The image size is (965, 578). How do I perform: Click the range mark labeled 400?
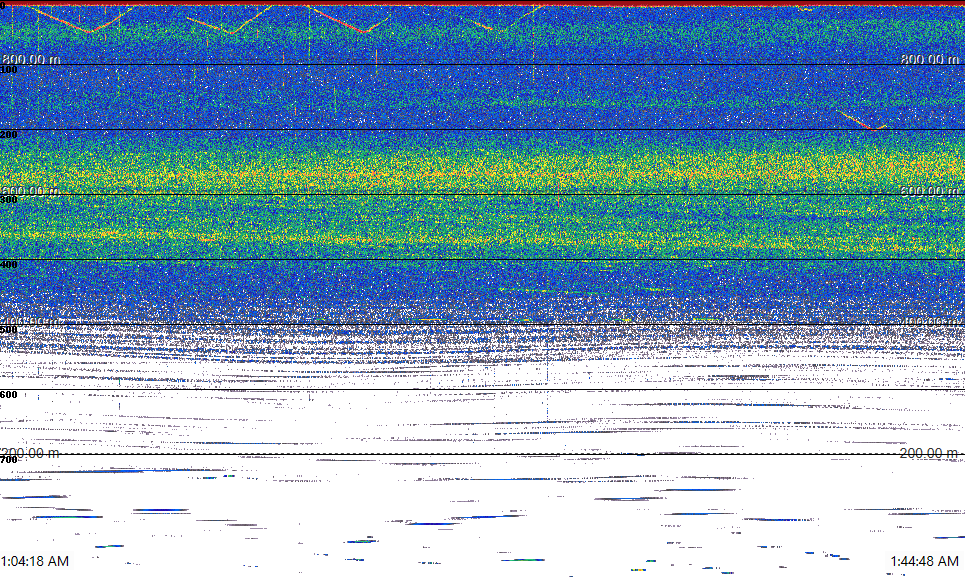point(9,265)
